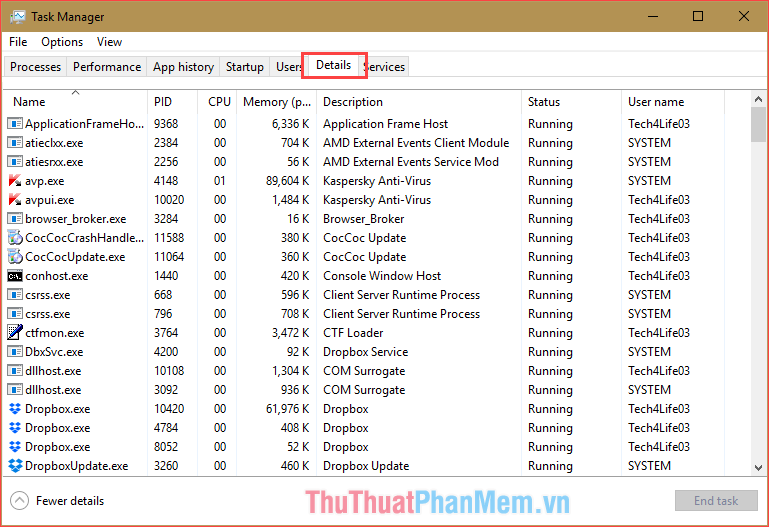The height and width of the screenshot is (527, 769).
Task: Open the File menu
Action: (18, 42)
